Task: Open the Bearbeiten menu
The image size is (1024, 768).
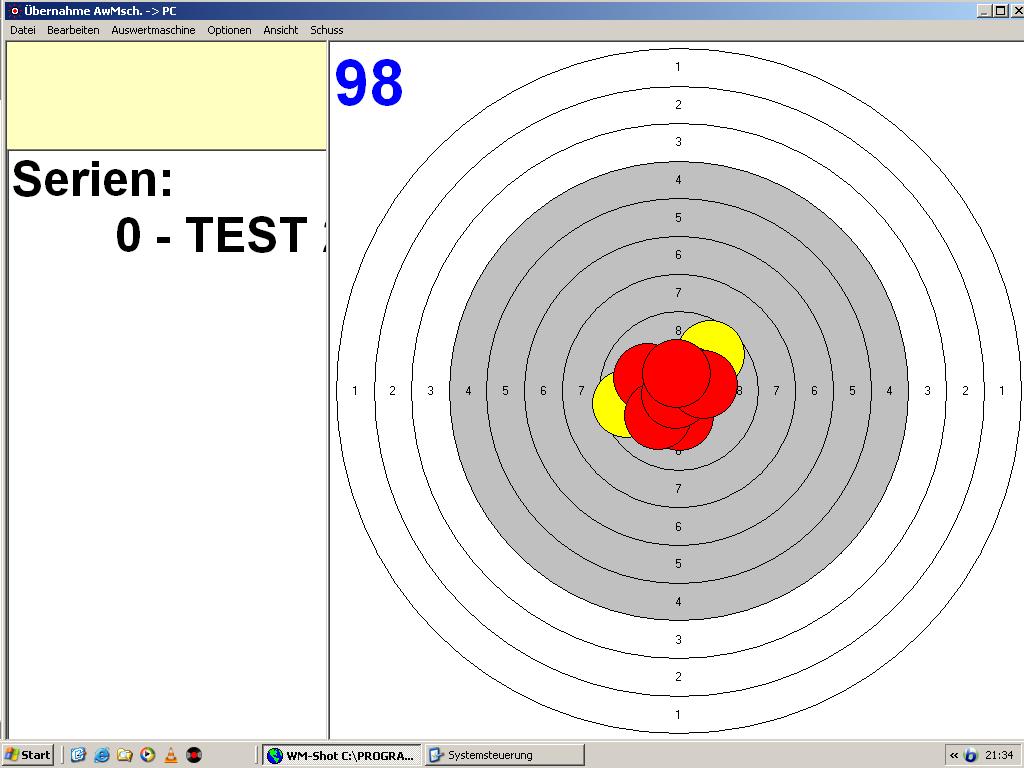Action: pos(73,30)
